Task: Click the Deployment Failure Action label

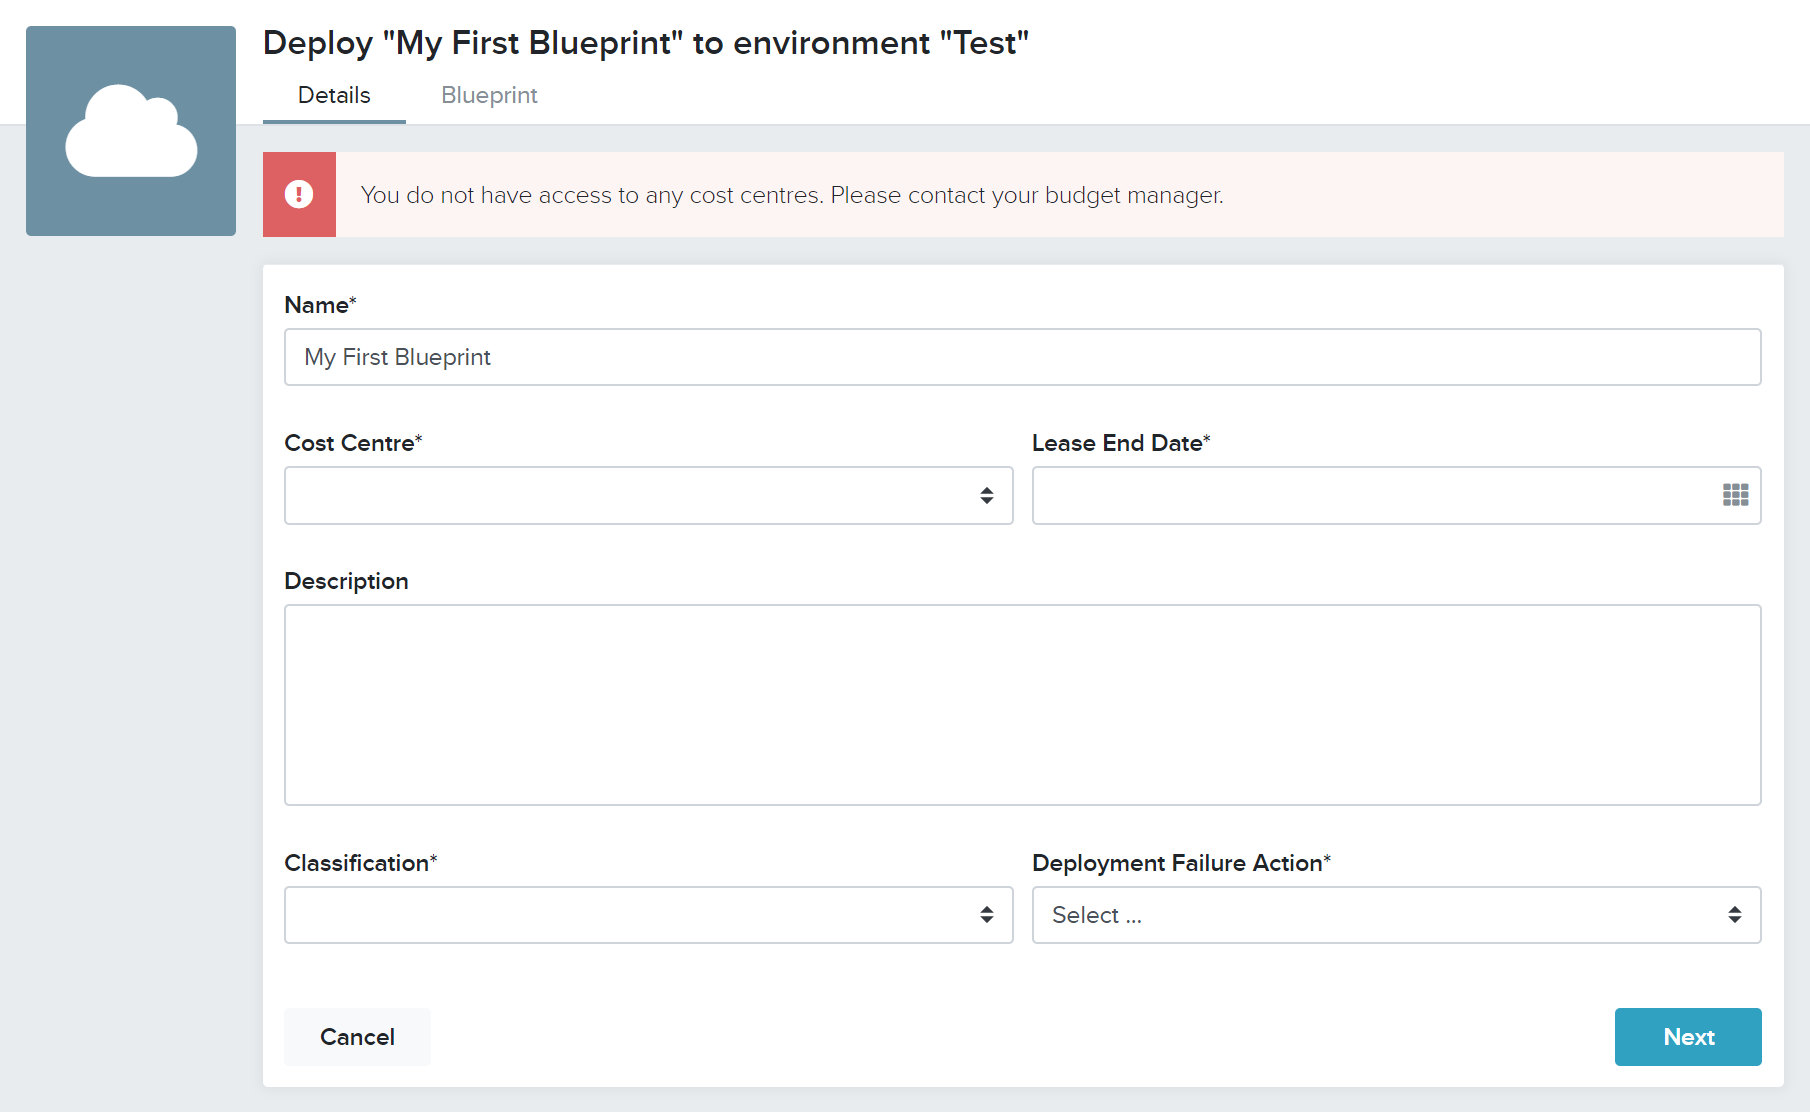Action: (x=1181, y=863)
